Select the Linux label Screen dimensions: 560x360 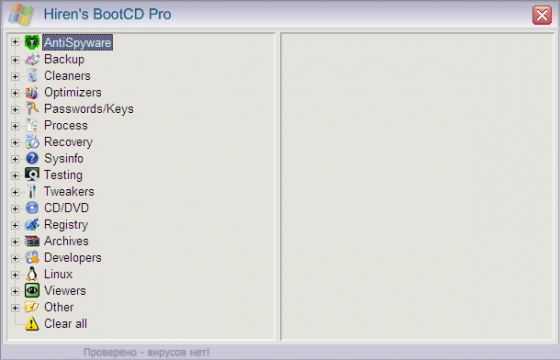click(58, 274)
